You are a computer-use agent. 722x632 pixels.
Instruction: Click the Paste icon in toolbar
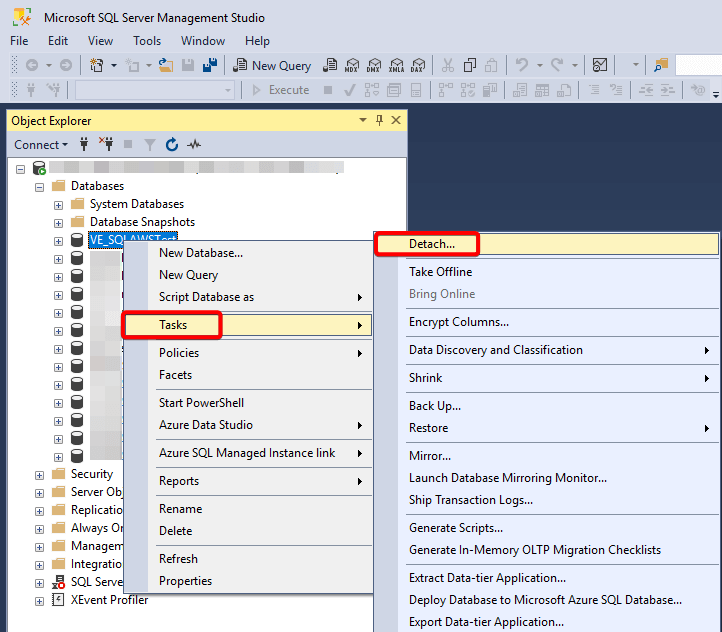point(491,65)
